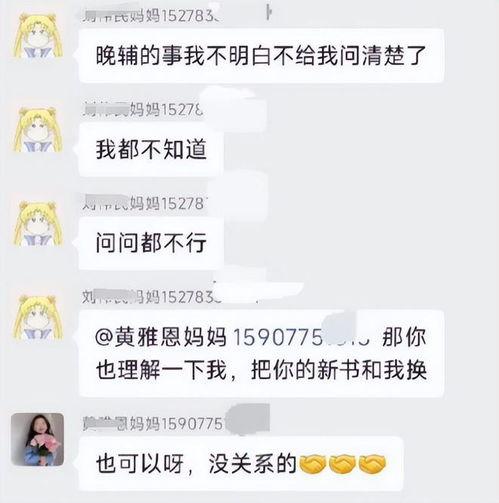Select the '问问都不行' message bubble
Image resolution: width=499 pixels, height=503 pixels.
(151, 243)
